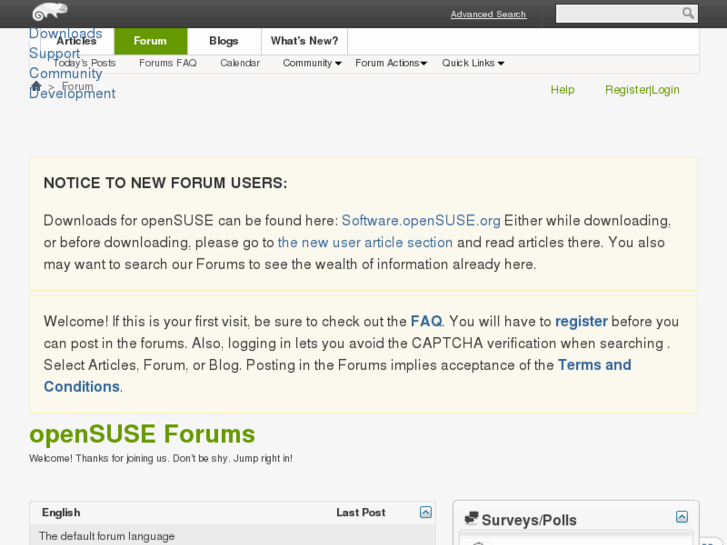Click the Last Post column header
Image resolution: width=727 pixels, height=545 pixels.
[361, 513]
